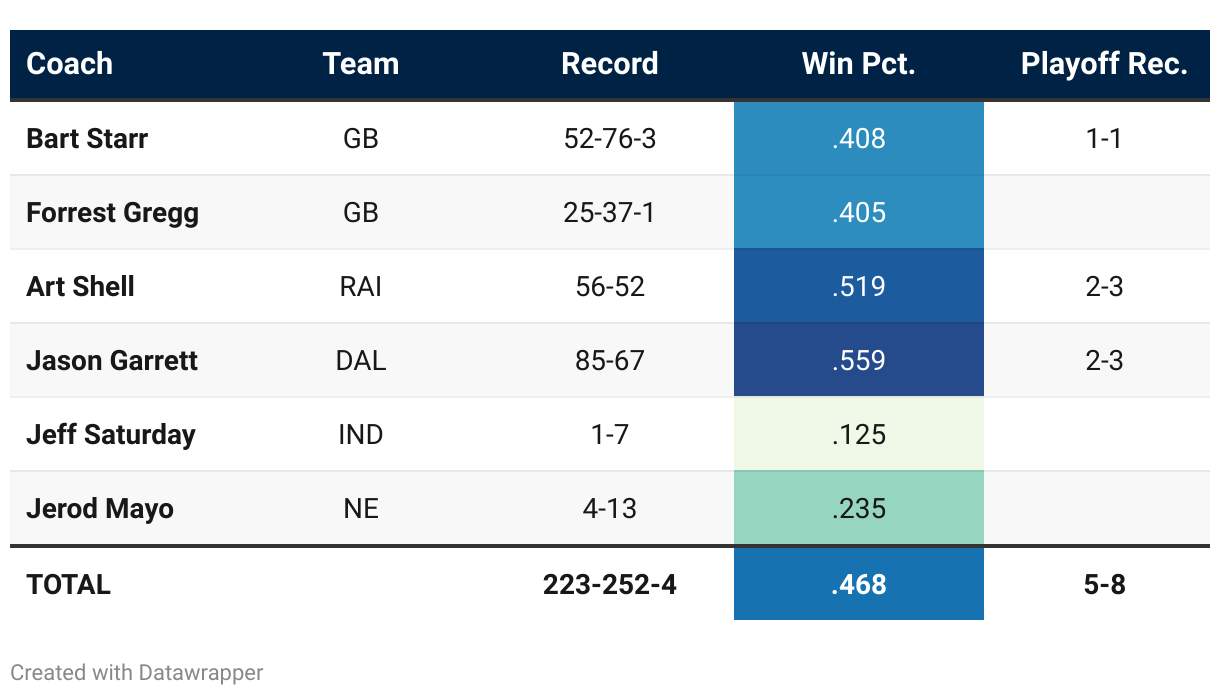
Task: Select the Jeff Saturday coach cell
Action: (111, 434)
